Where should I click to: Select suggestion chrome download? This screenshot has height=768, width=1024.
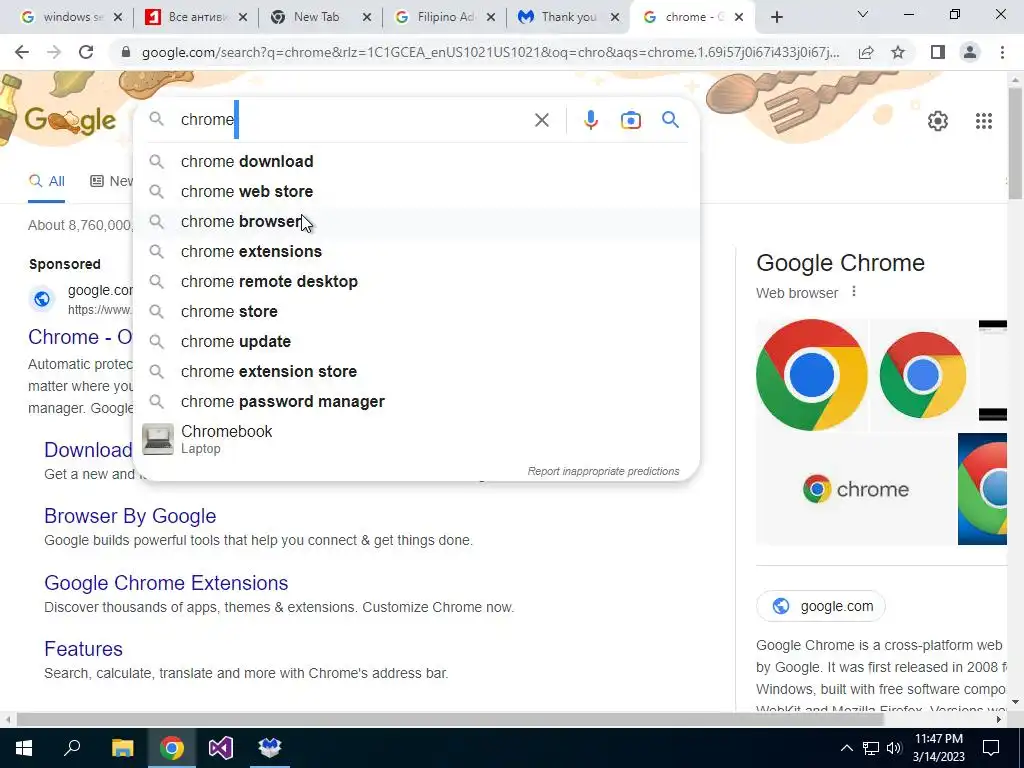pos(417,161)
